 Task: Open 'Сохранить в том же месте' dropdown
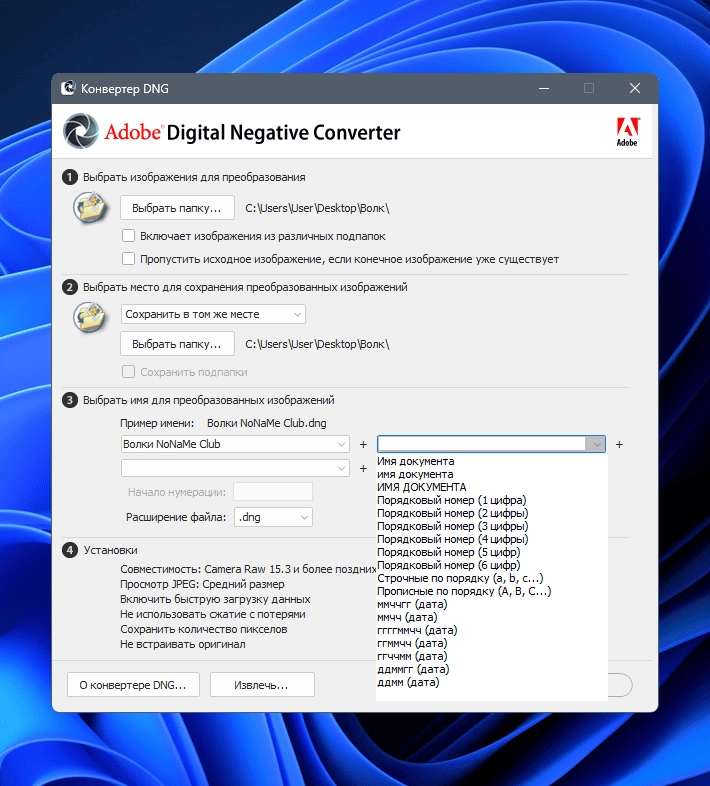pyautogui.click(x=213, y=314)
